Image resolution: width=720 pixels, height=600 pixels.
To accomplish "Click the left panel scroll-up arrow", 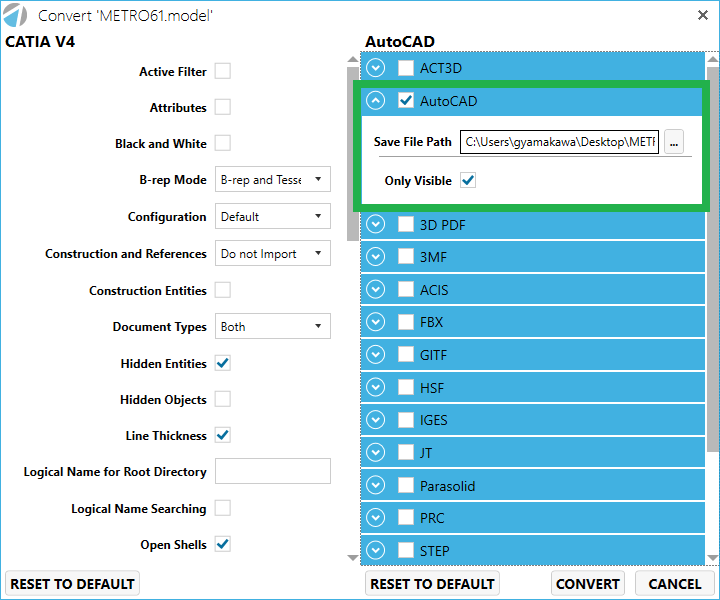I will tap(353, 59).
